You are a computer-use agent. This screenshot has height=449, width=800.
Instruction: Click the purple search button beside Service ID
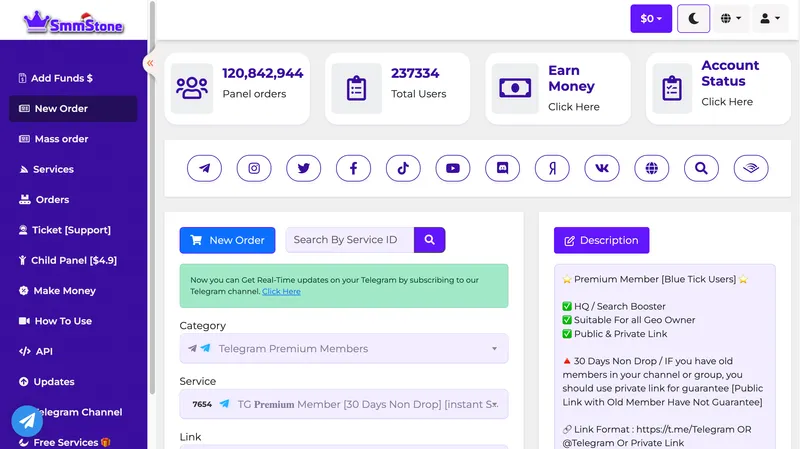click(430, 240)
